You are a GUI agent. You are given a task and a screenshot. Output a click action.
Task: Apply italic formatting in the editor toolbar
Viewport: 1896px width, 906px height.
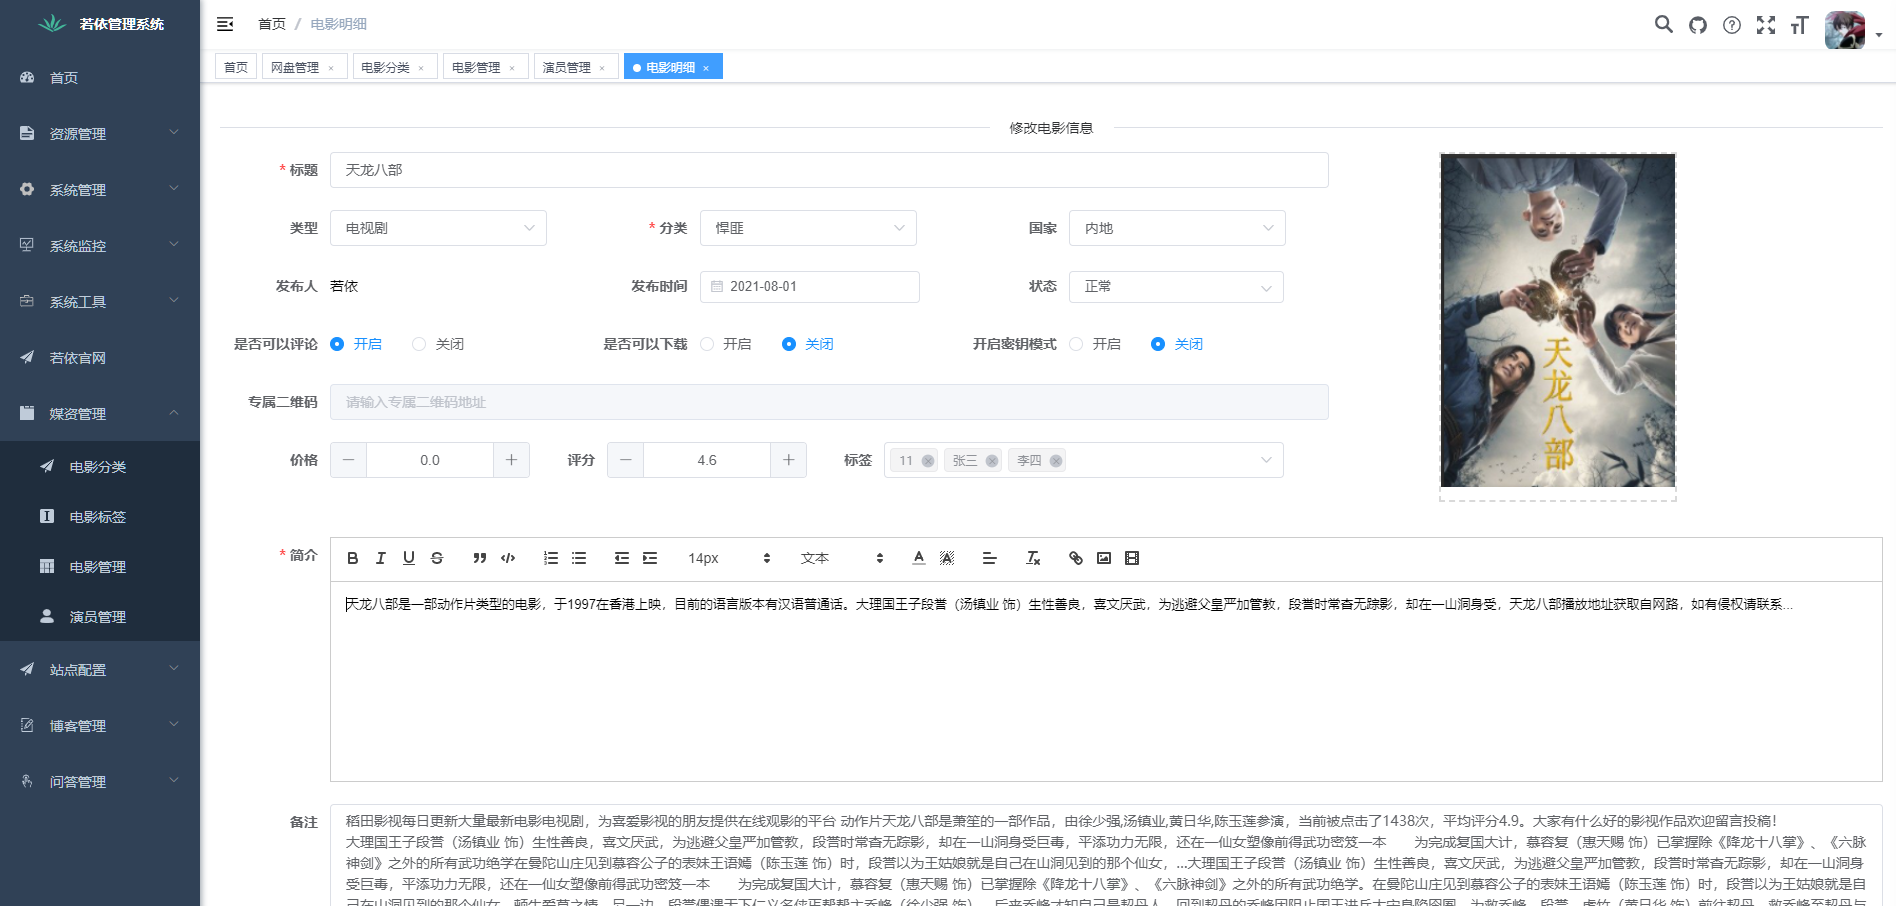coord(380,558)
